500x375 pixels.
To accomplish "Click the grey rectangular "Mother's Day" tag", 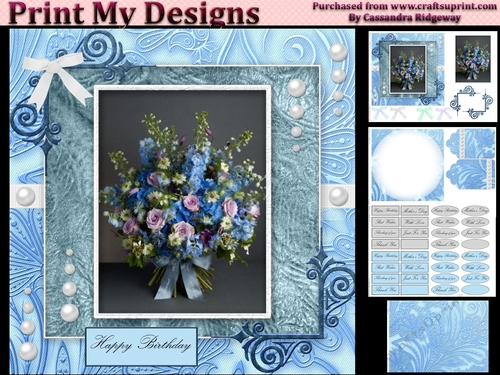I will [414, 211].
